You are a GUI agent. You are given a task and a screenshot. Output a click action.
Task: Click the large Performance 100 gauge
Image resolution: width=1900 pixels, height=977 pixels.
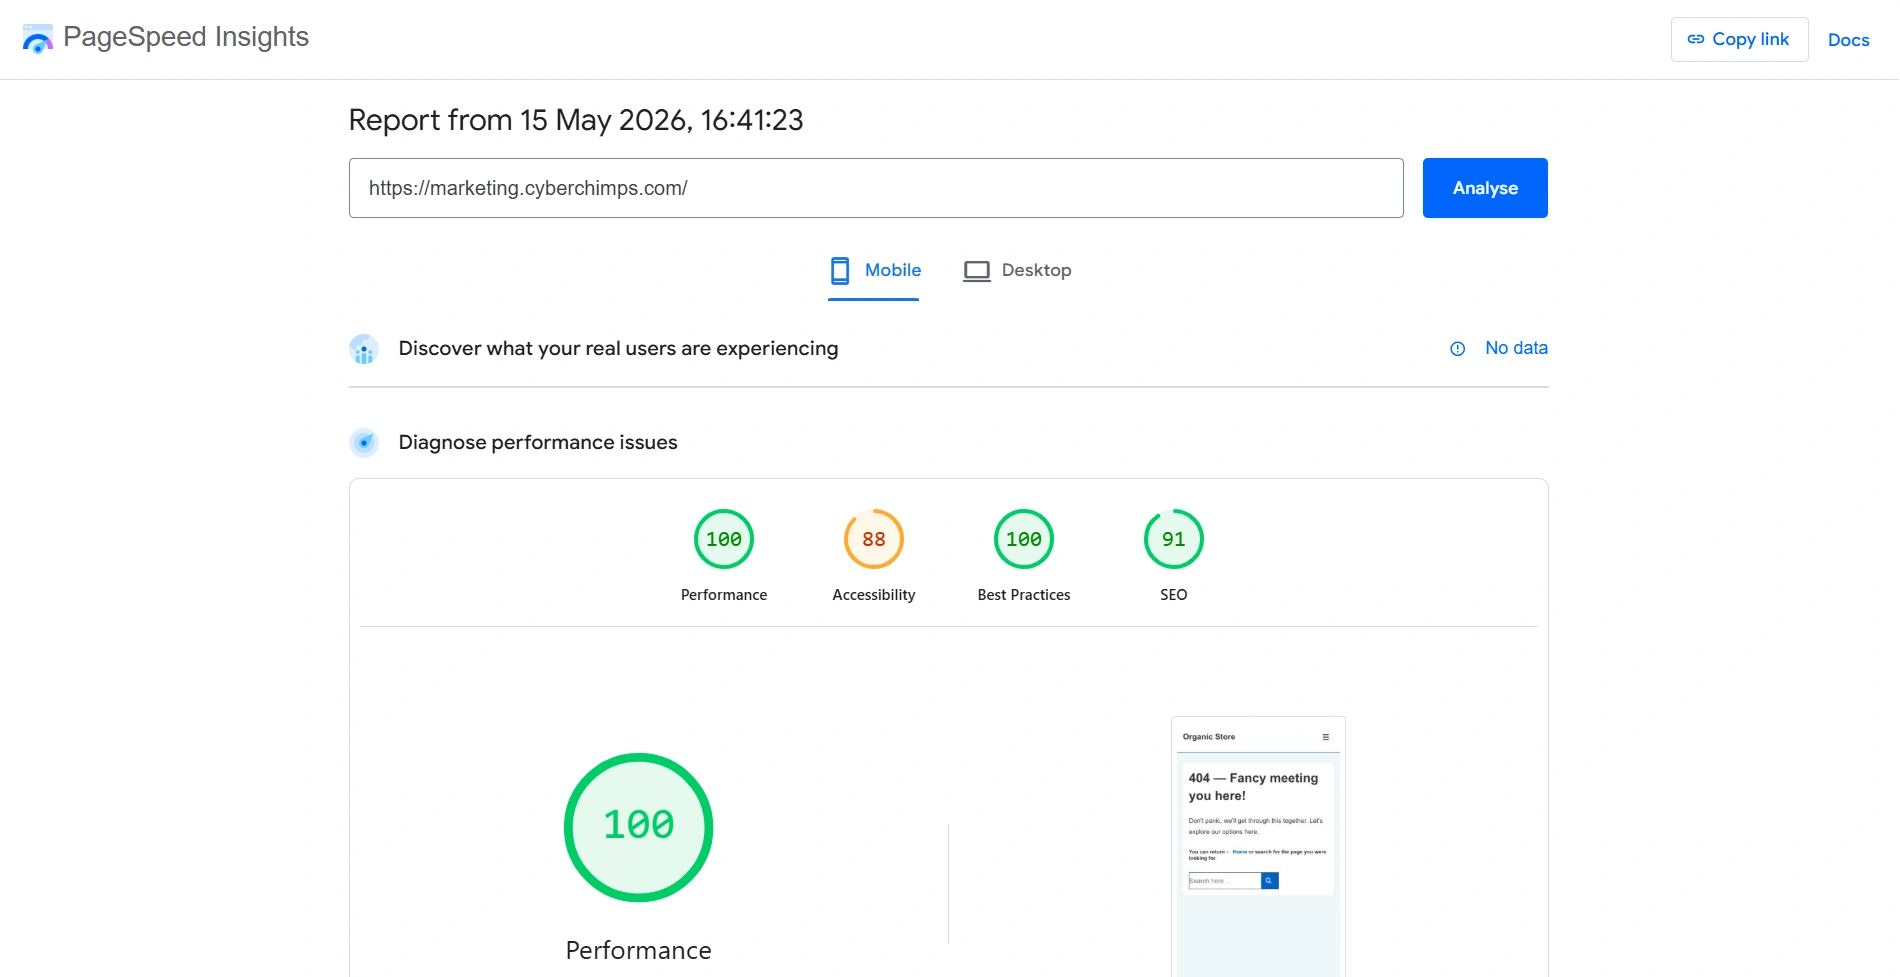(x=639, y=827)
